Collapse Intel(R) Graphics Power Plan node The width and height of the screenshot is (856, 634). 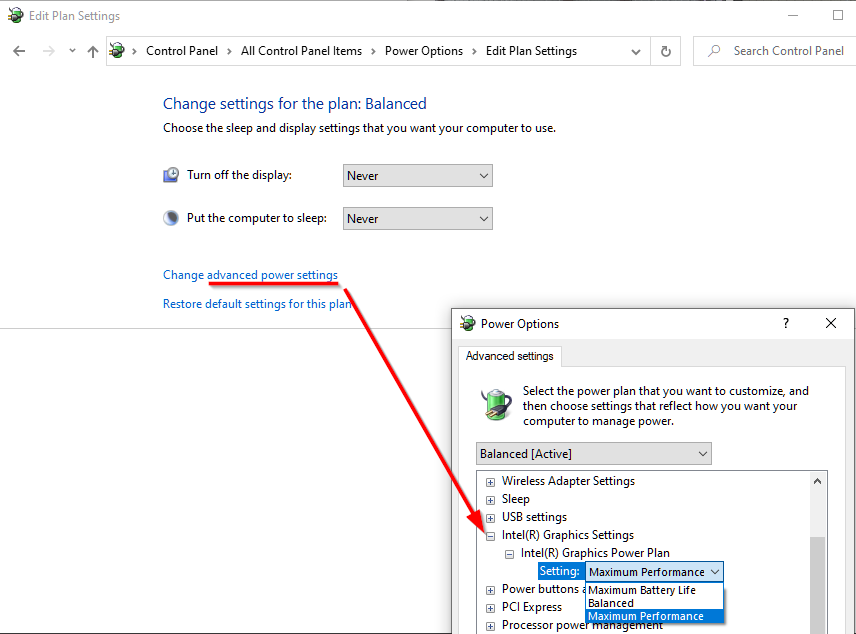(509, 554)
